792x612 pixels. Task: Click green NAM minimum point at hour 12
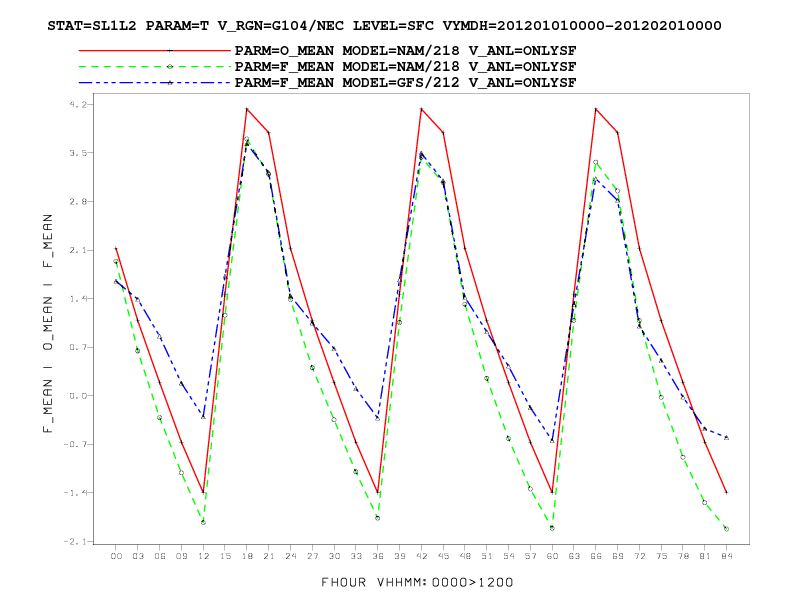(203, 522)
